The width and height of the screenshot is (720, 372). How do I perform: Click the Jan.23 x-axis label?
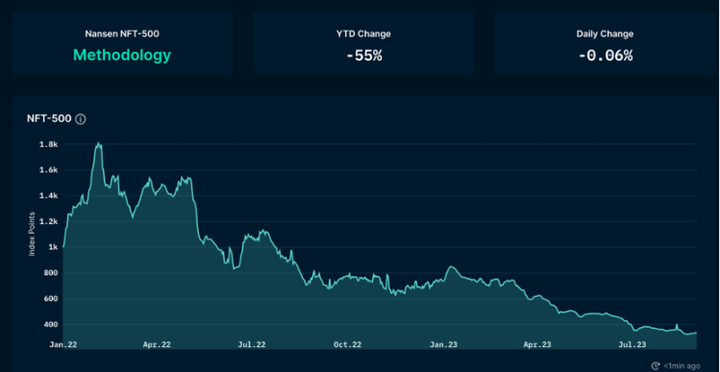click(x=444, y=344)
